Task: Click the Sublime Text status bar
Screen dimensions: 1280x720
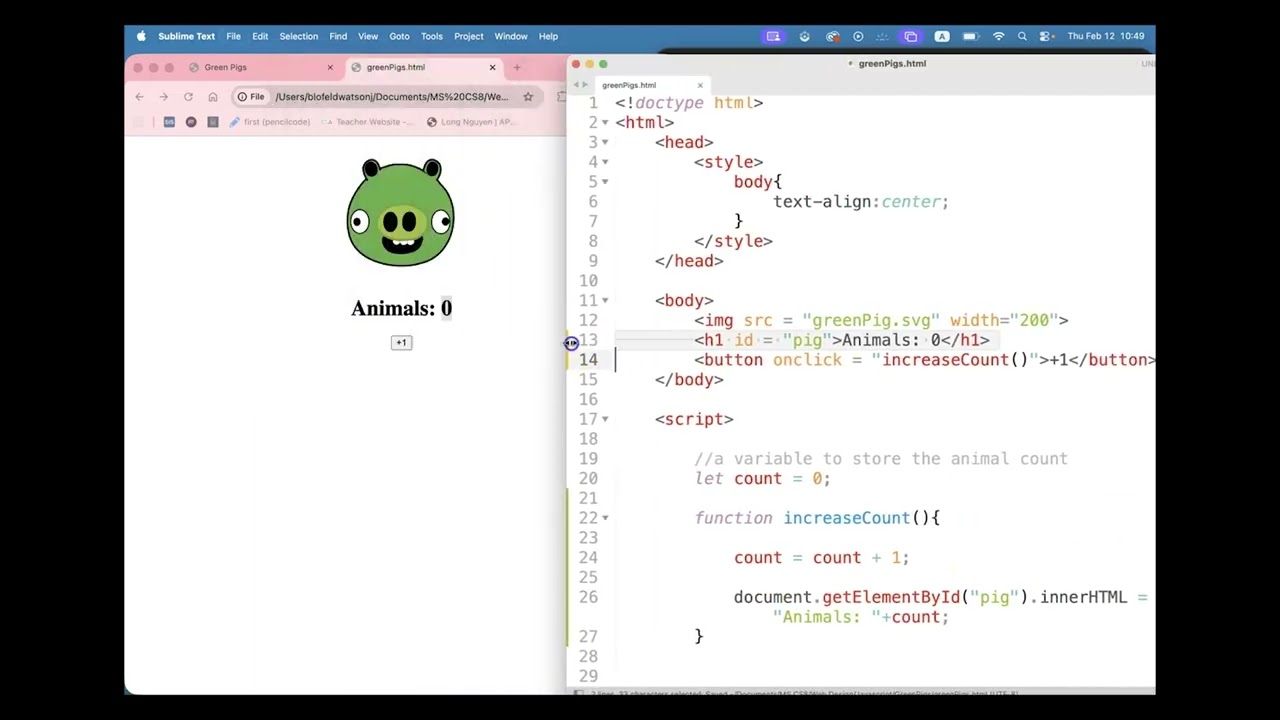Action: [x=860, y=693]
